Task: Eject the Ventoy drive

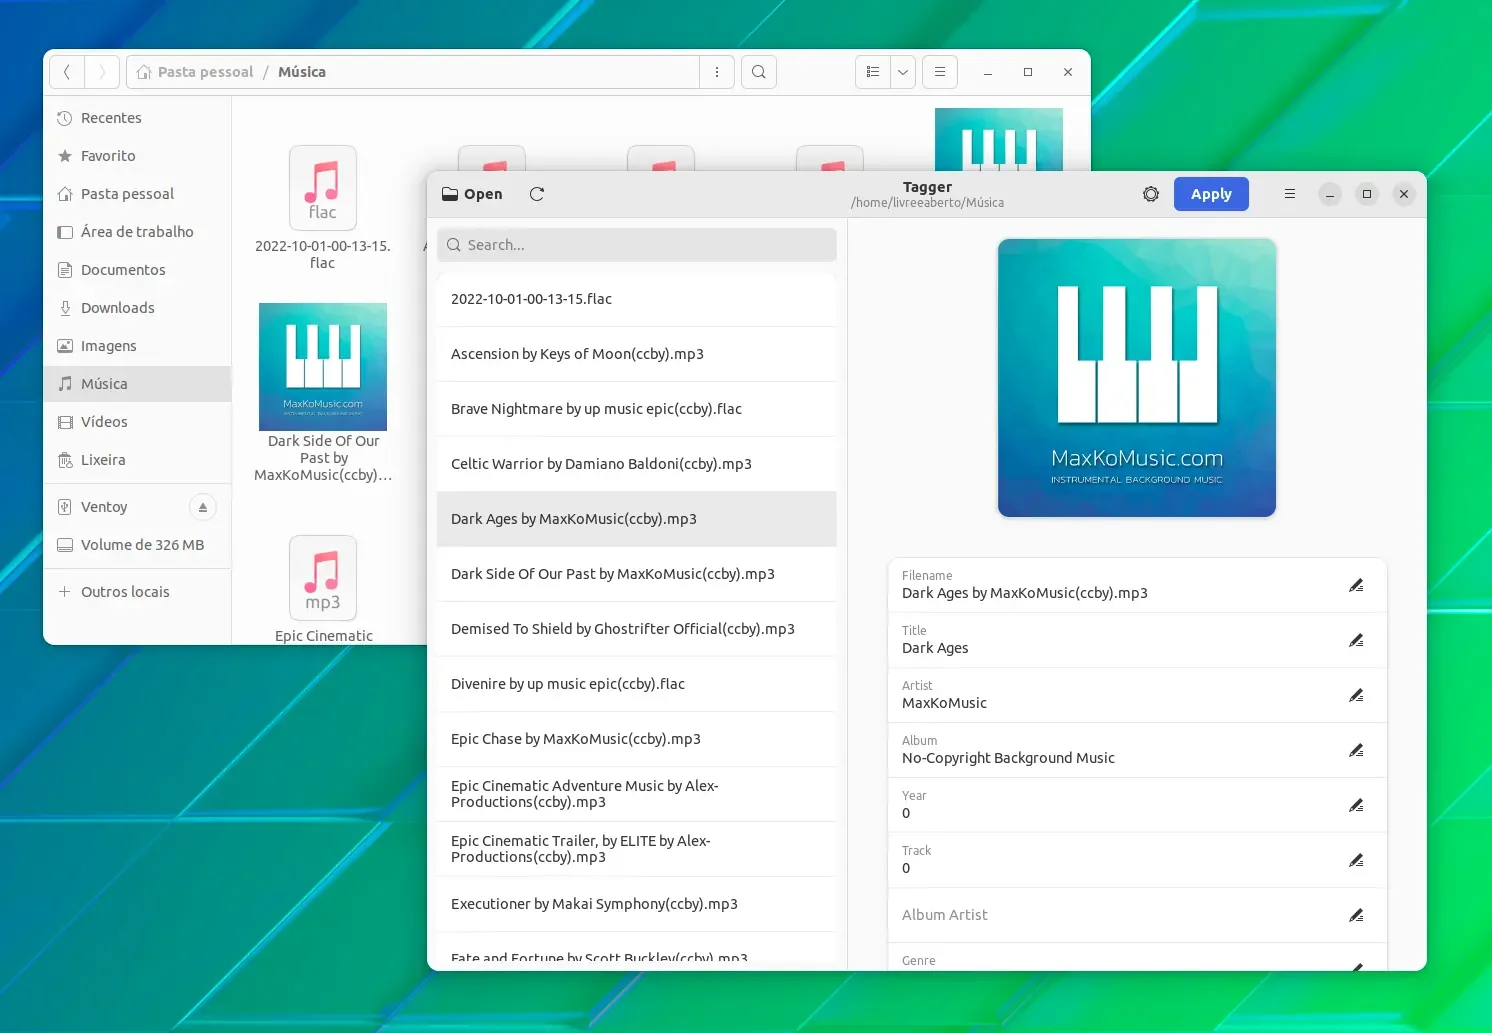Action: [x=203, y=507]
